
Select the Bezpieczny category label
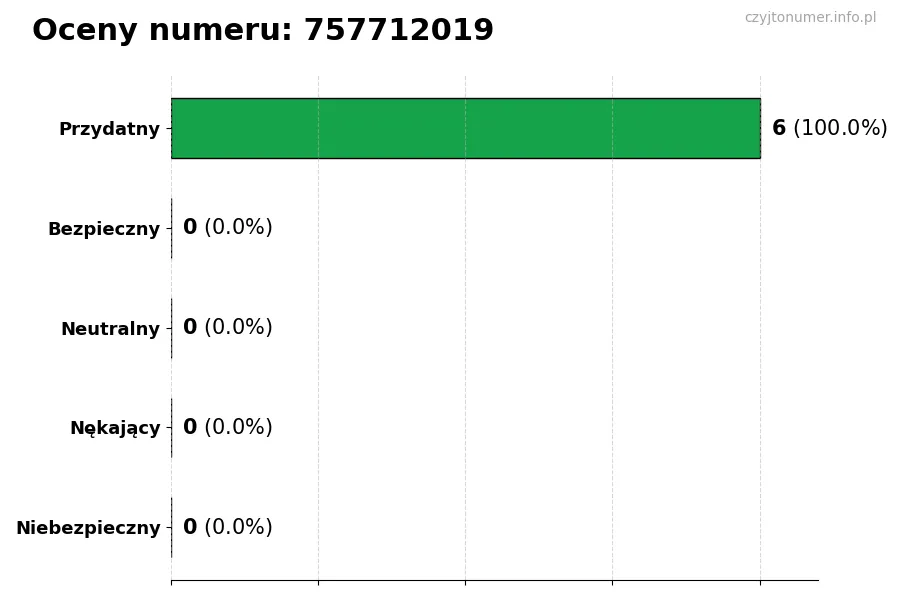coord(104,229)
